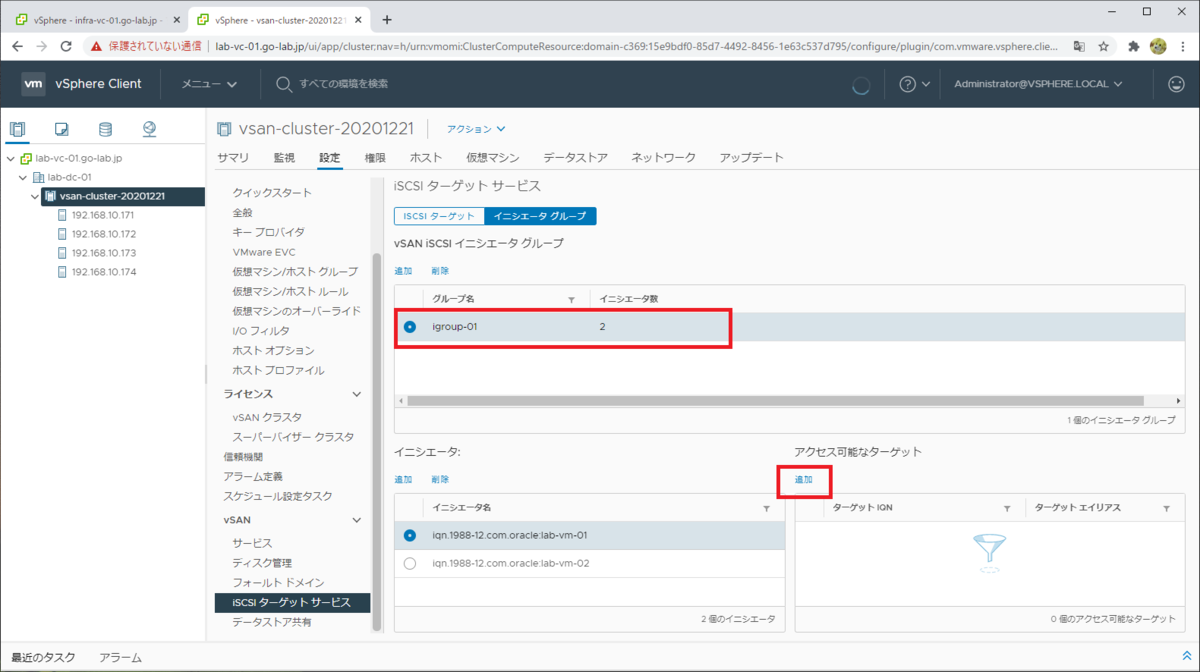This screenshot has height=672, width=1200.
Task: Click 追加 under accessible targets
Action: tap(804, 480)
